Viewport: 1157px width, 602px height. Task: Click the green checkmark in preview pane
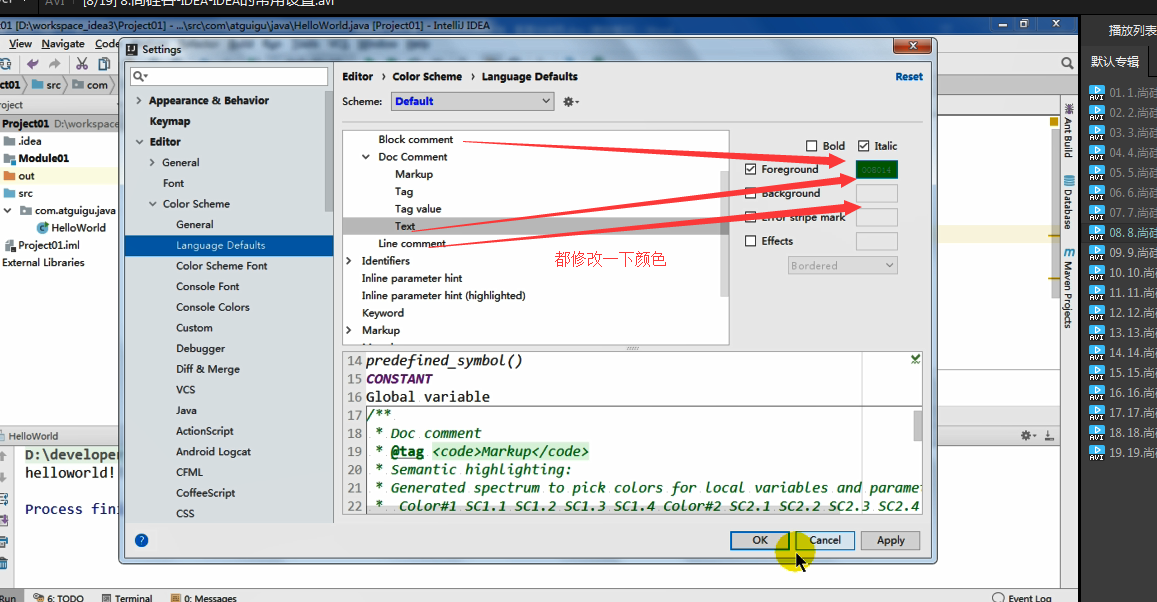(x=915, y=359)
